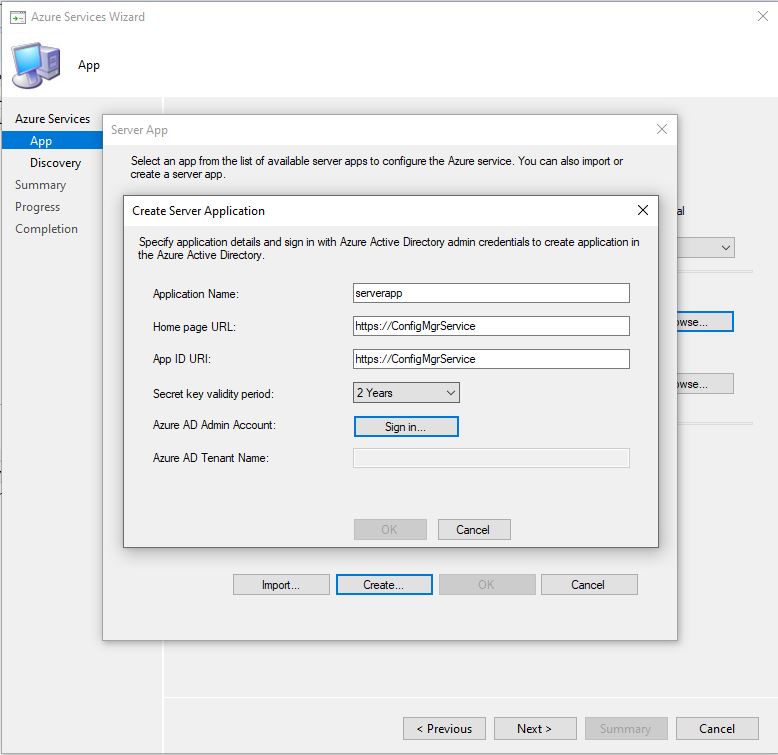Screen dimensions: 778x755
Task: Click Sign in for Azure AD Admin
Action: click(406, 427)
